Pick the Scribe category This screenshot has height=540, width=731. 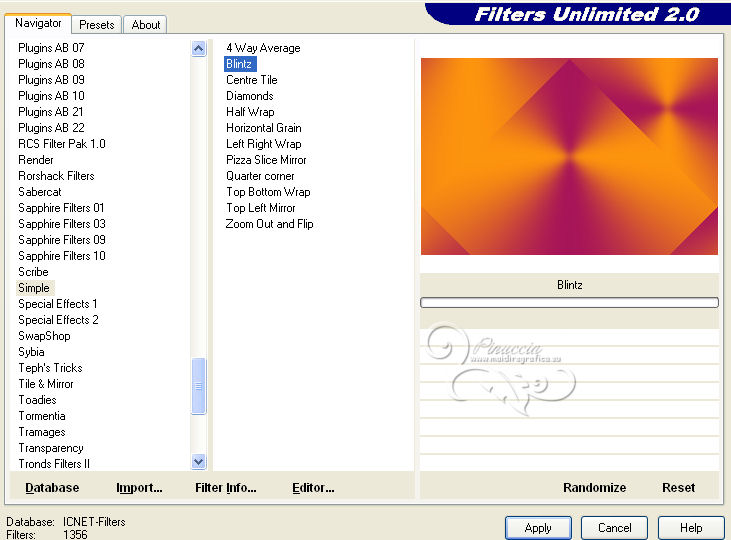(x=33, y=272)
